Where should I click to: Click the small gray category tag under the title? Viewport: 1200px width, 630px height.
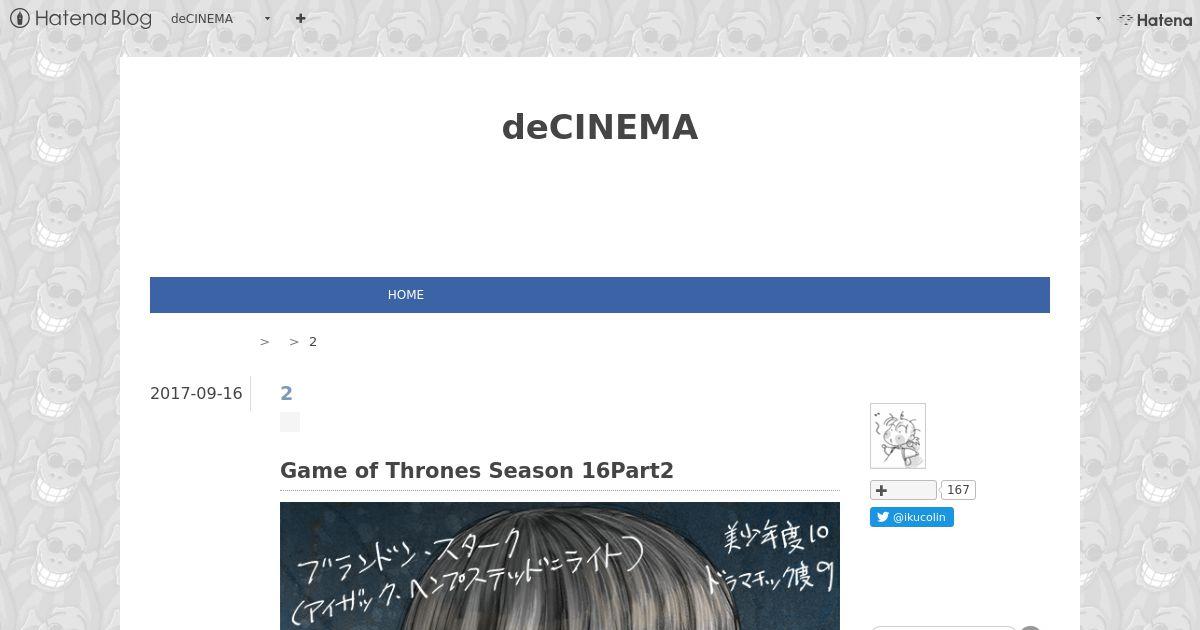point(290,422)
